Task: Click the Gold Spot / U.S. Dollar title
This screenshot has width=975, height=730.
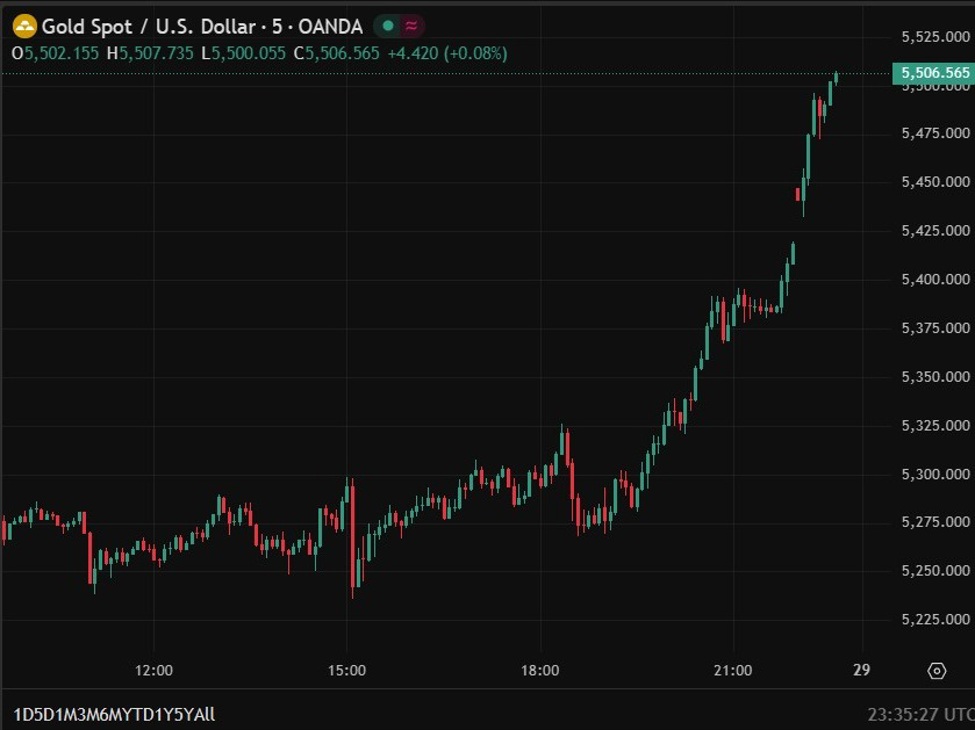Action: pos(149,27)
